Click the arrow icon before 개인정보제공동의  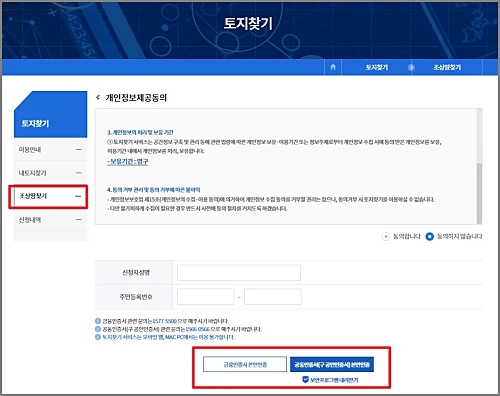click(98, 97)
